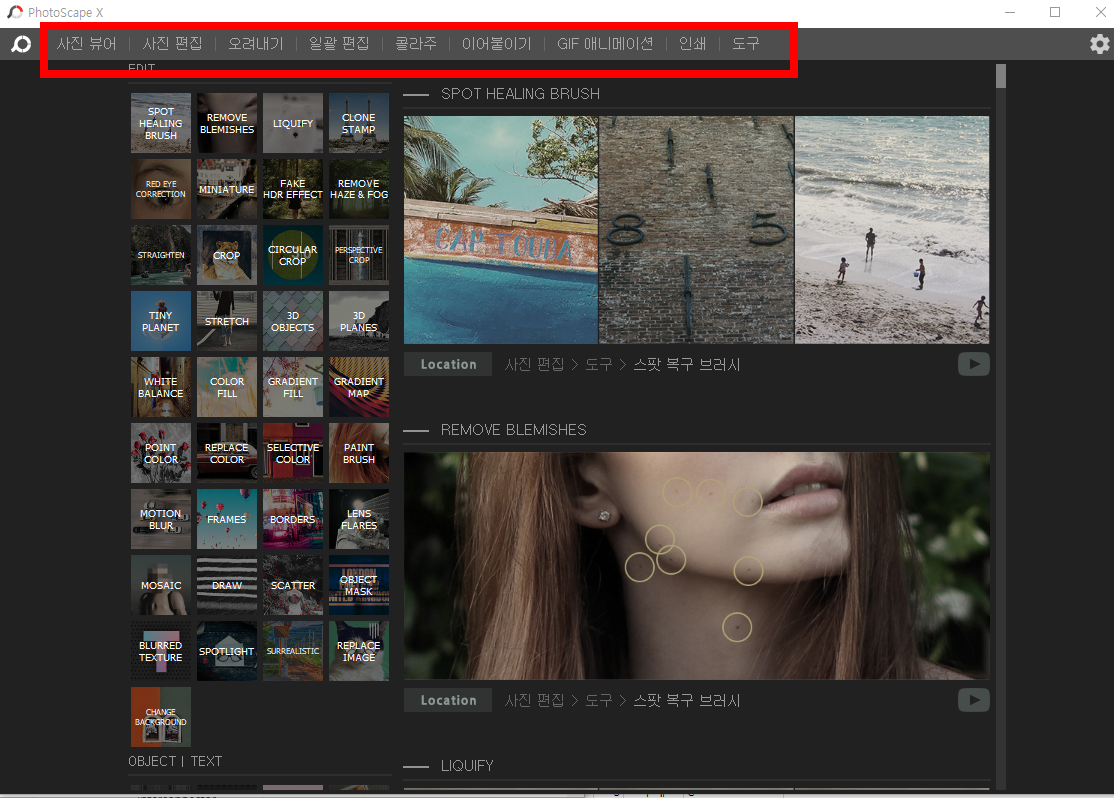Open the Motion Blur tile
Screen dimensions: 1114x798
[x=161, y=519]
